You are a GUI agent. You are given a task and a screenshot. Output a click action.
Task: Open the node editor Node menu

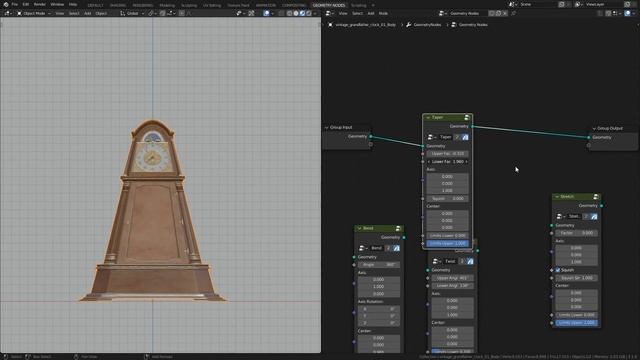tap(383, 13)
